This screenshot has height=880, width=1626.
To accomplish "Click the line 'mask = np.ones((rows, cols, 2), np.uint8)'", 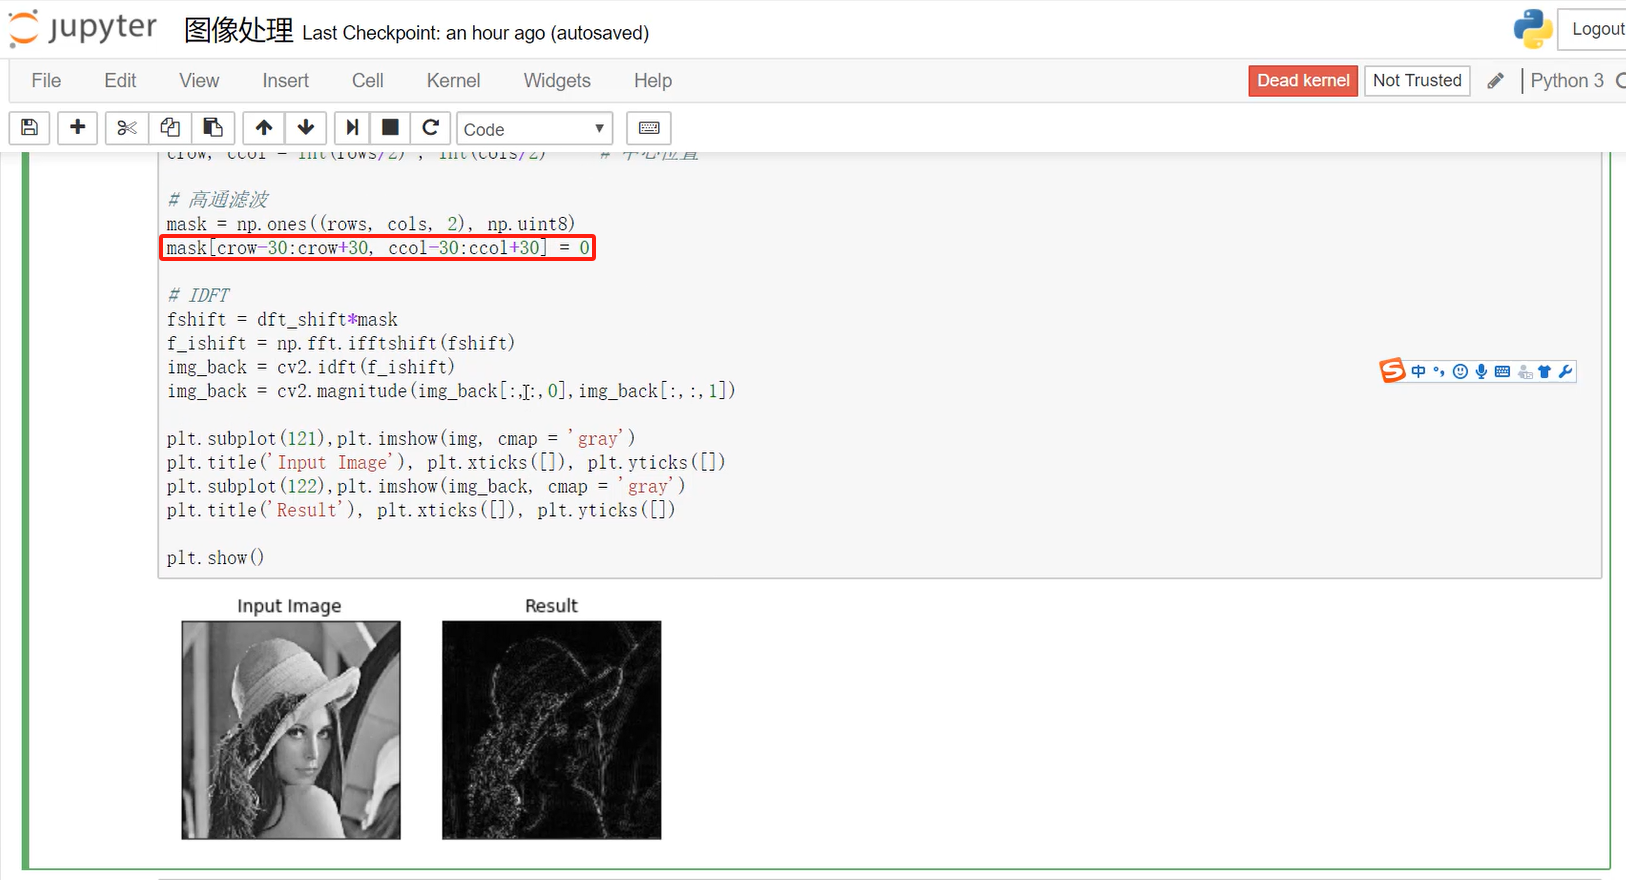I will [371, 224].
